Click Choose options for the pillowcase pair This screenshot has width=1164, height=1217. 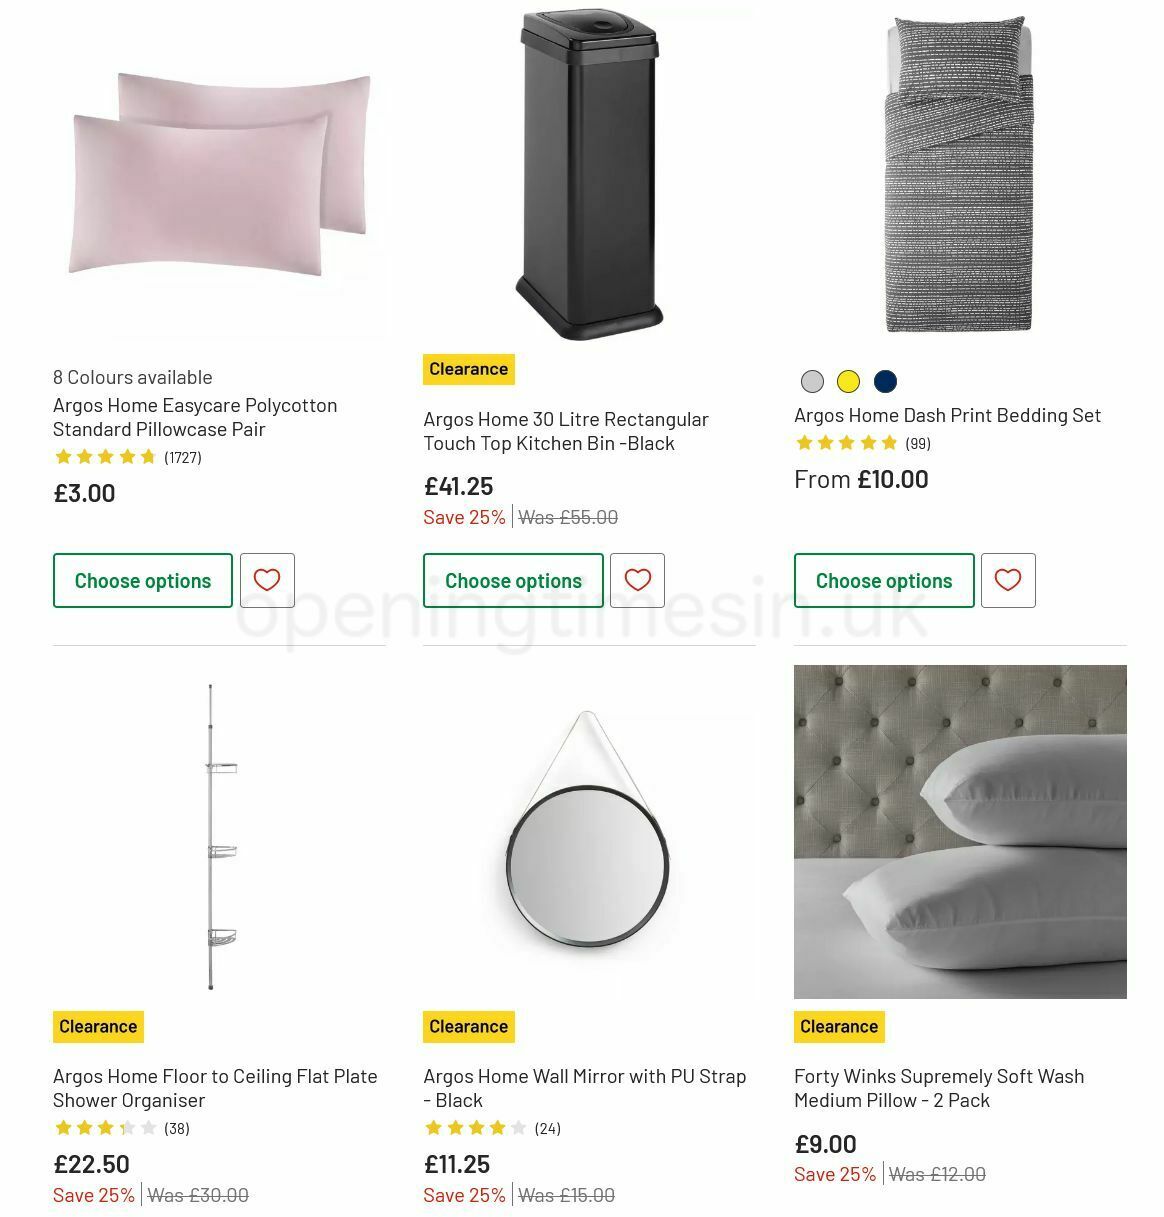tap(142, 580)
